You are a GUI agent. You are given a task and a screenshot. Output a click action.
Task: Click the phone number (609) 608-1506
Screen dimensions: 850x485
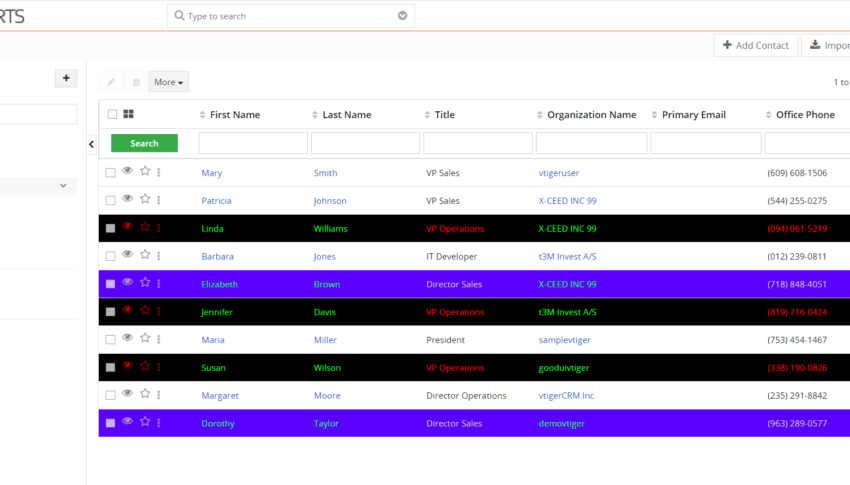[x=797, y=173]
